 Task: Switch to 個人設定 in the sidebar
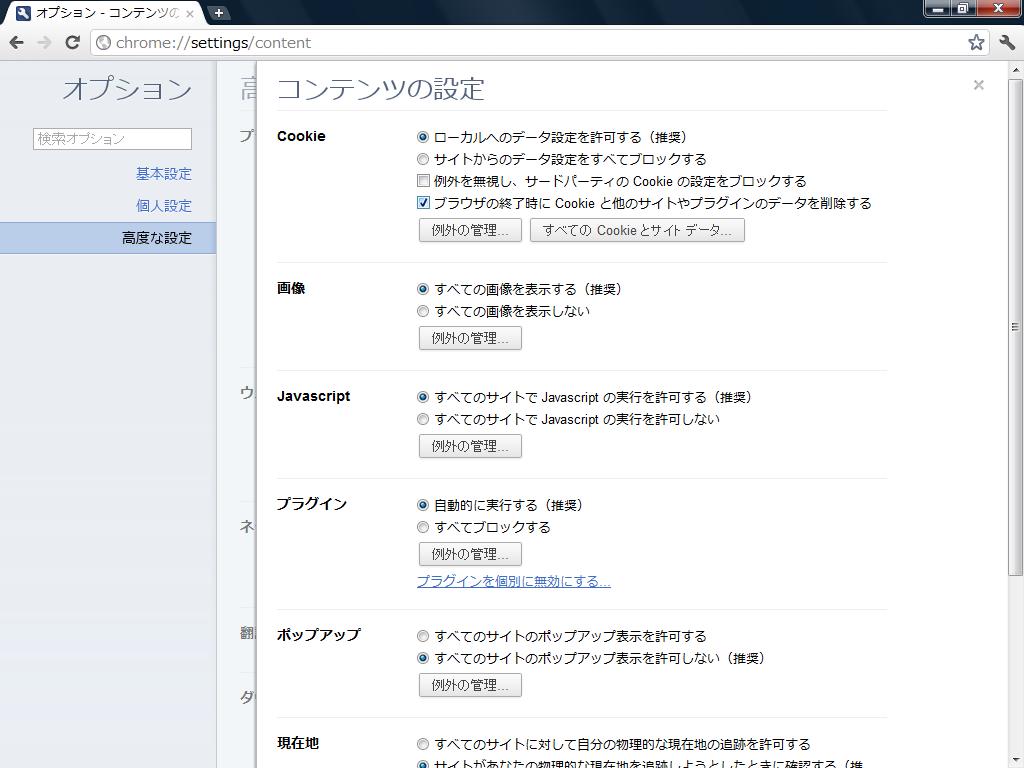point(163,205)
